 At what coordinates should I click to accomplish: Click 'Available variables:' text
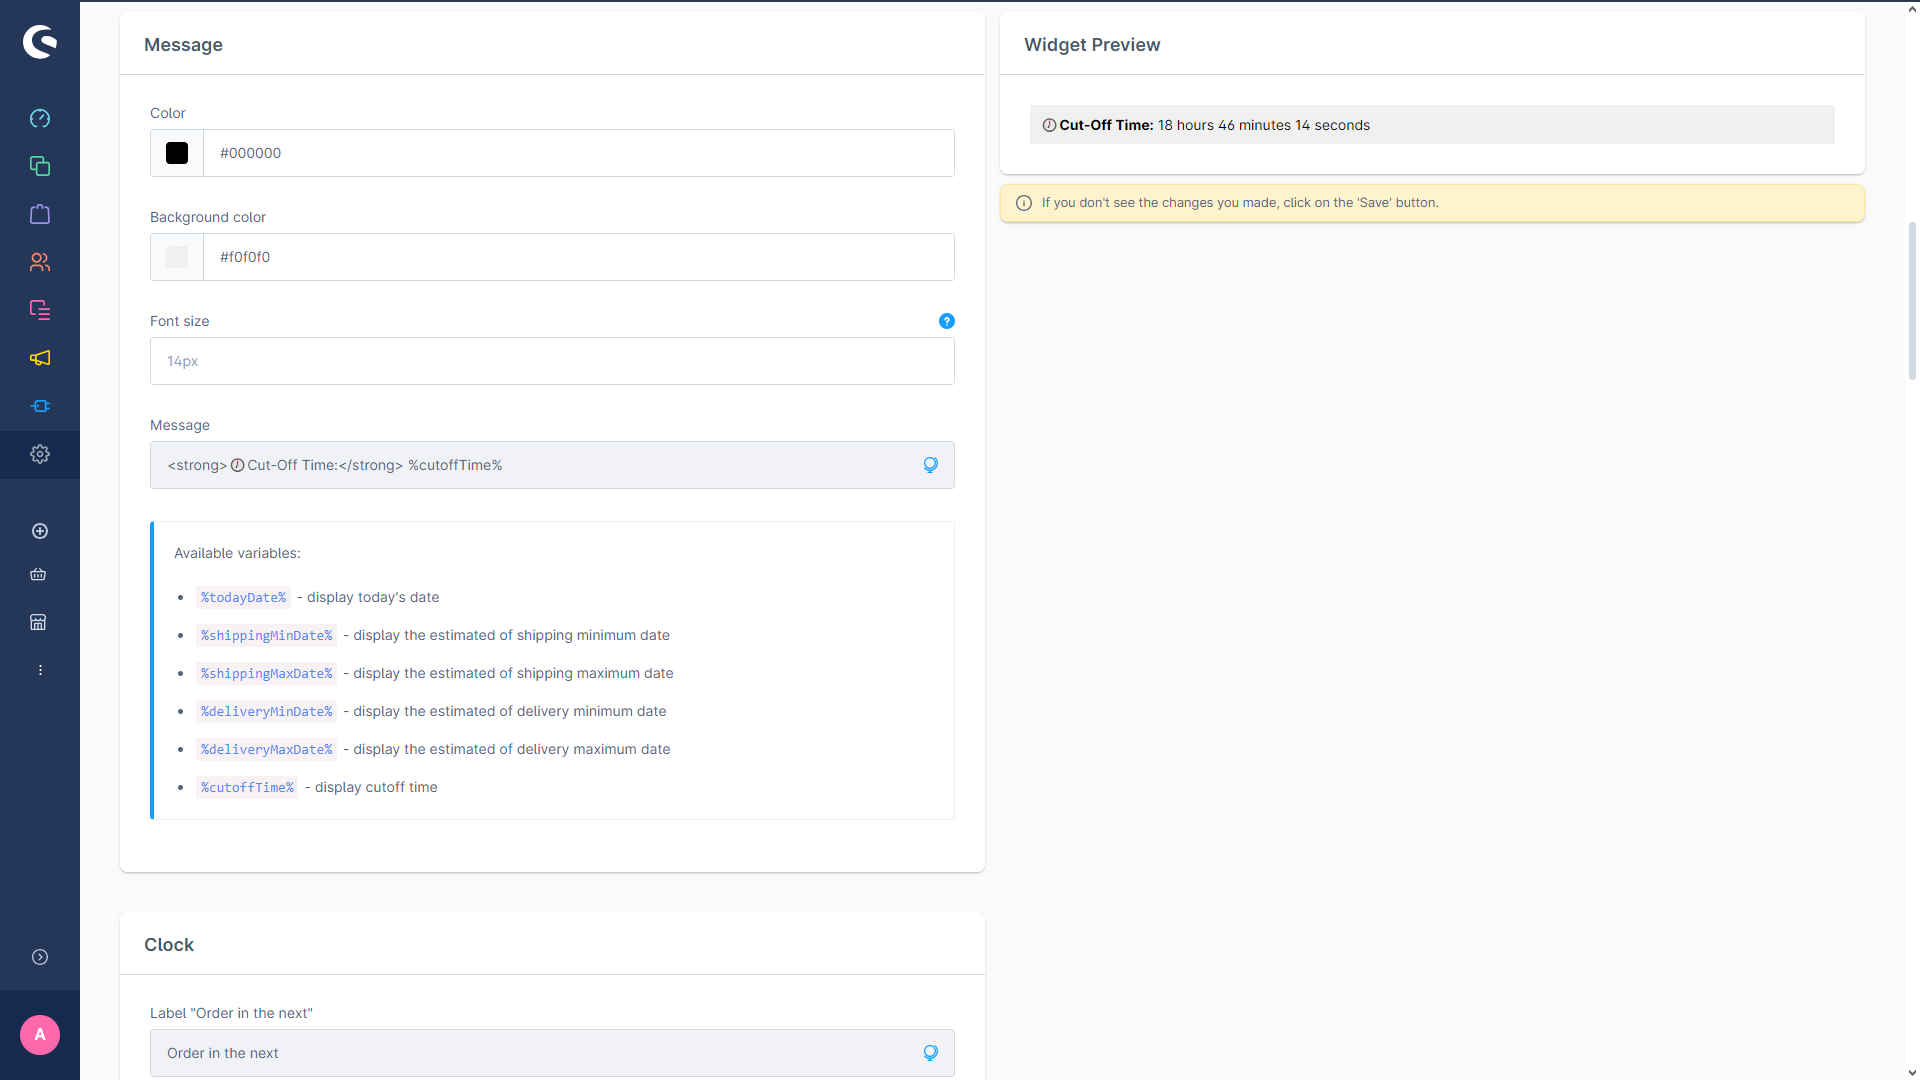click(237, 553)
